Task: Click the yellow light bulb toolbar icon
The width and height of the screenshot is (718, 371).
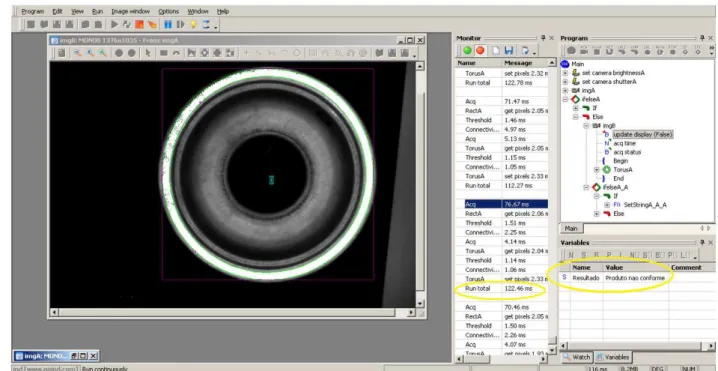Action: pyautogui.click(x=193, y=25)
